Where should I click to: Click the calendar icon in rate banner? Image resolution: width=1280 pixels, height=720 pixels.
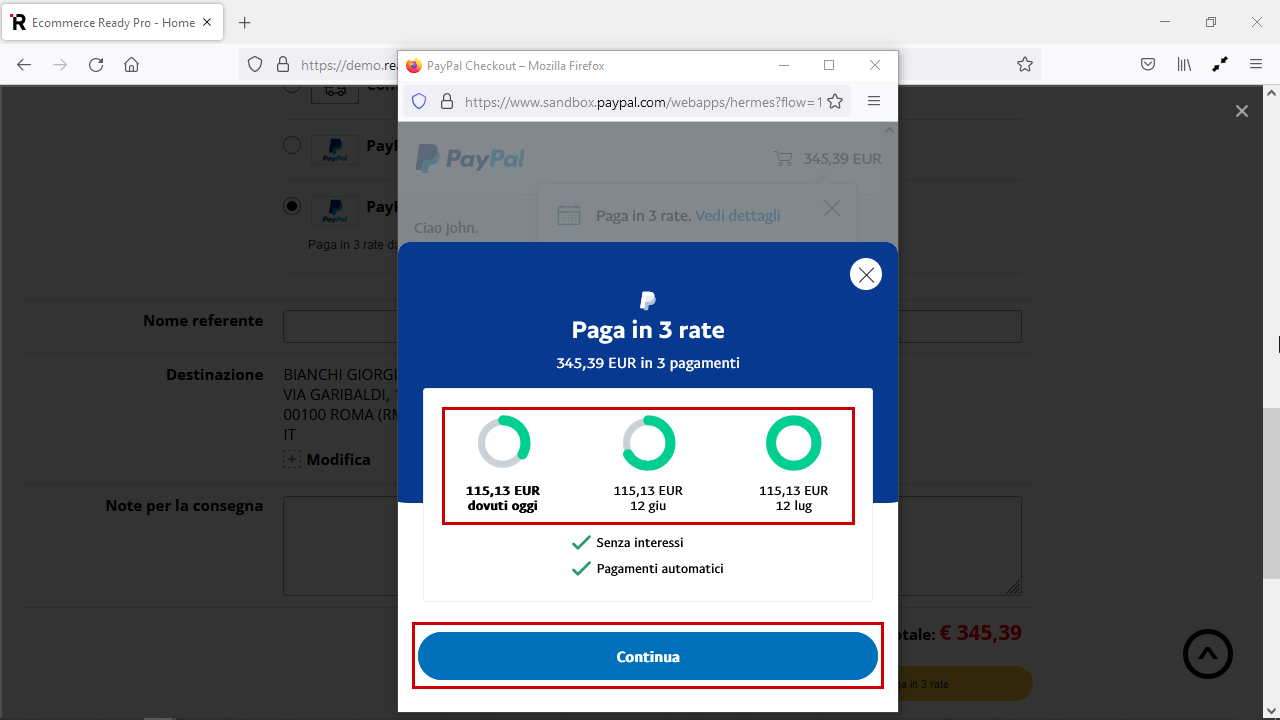coord(569,215)
